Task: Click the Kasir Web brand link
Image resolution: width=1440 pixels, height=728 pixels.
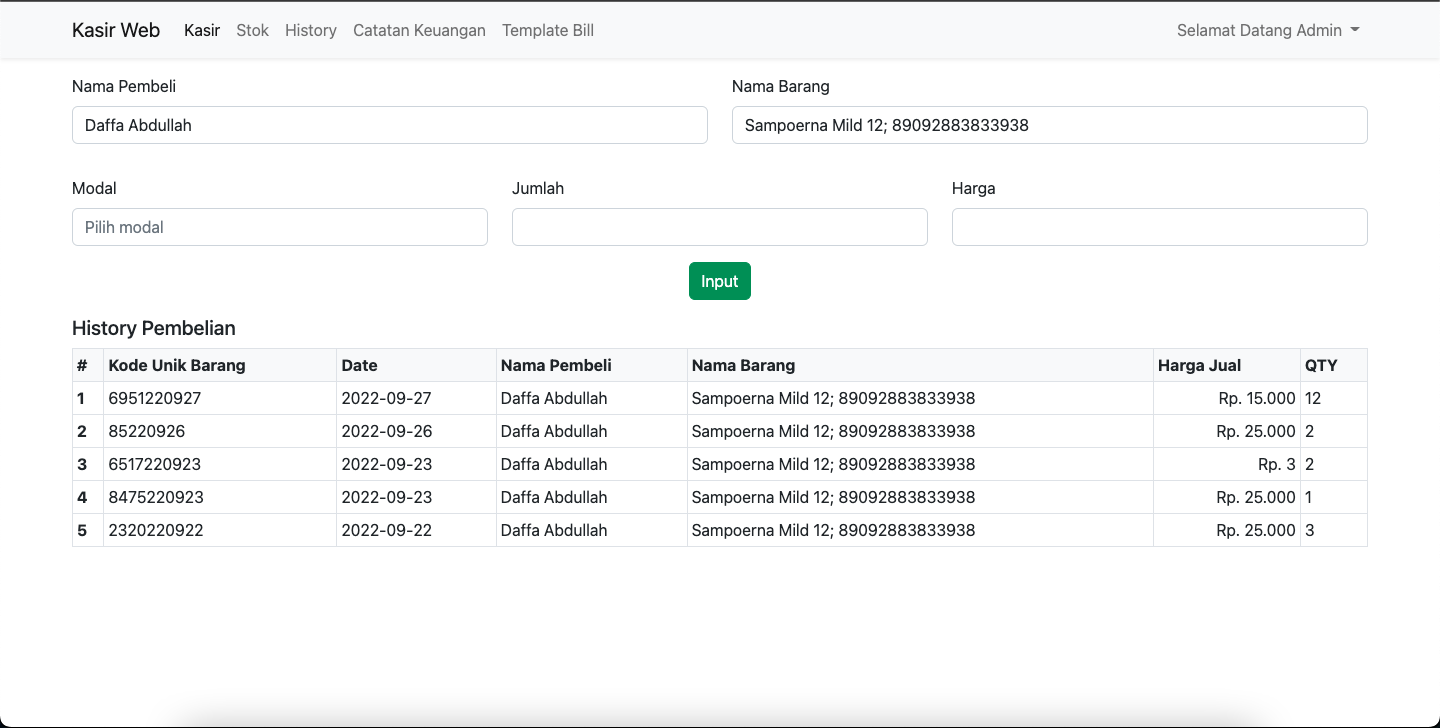Action: [116, 30]
